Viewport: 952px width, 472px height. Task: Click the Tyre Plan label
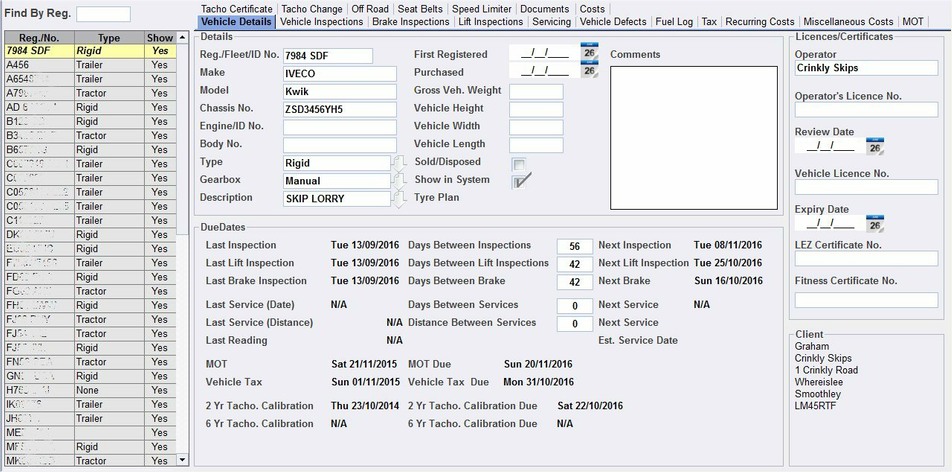pyautogui.click(x=437, y=197)
